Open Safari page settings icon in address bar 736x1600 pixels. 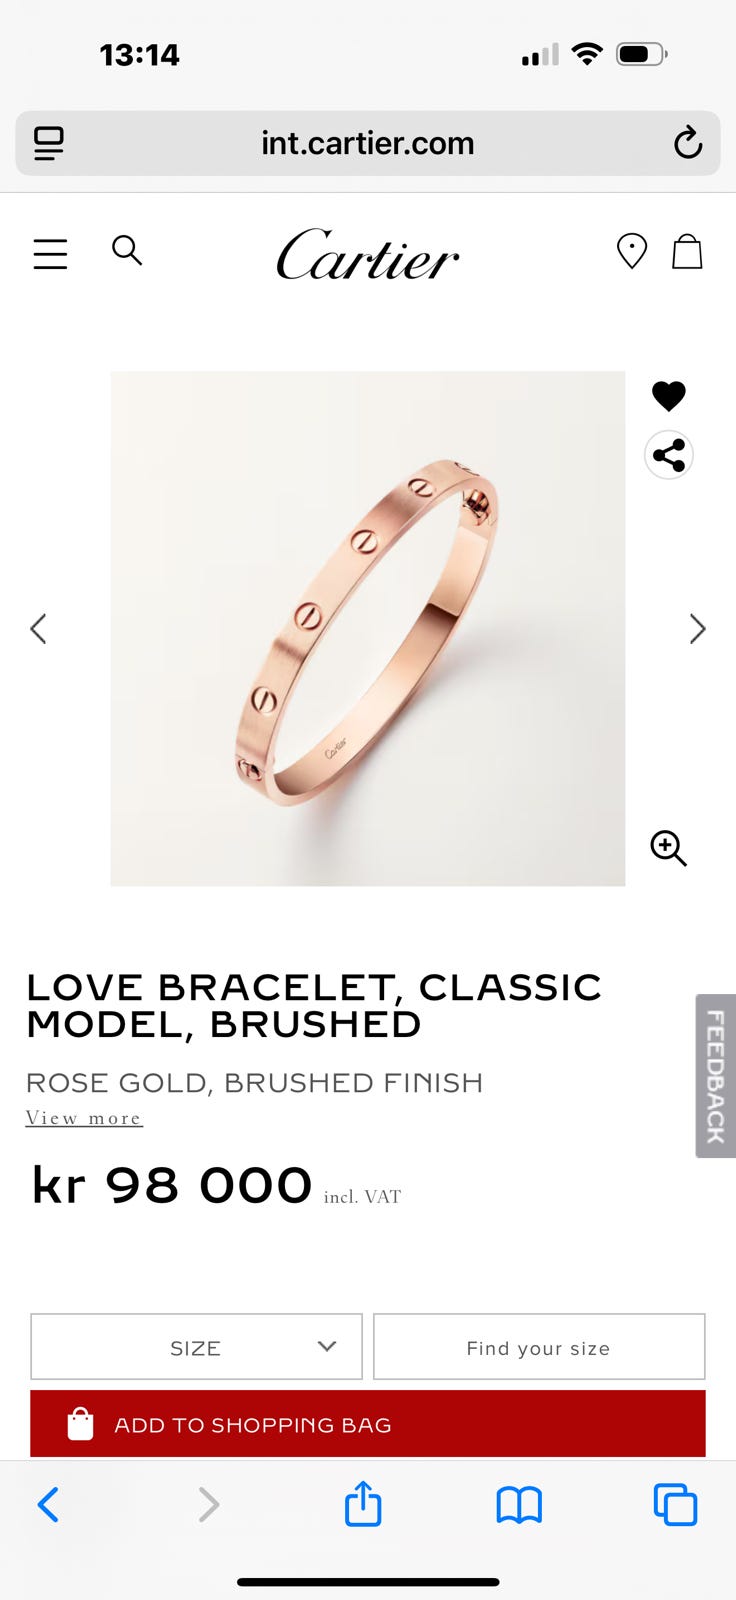point(49,143)
